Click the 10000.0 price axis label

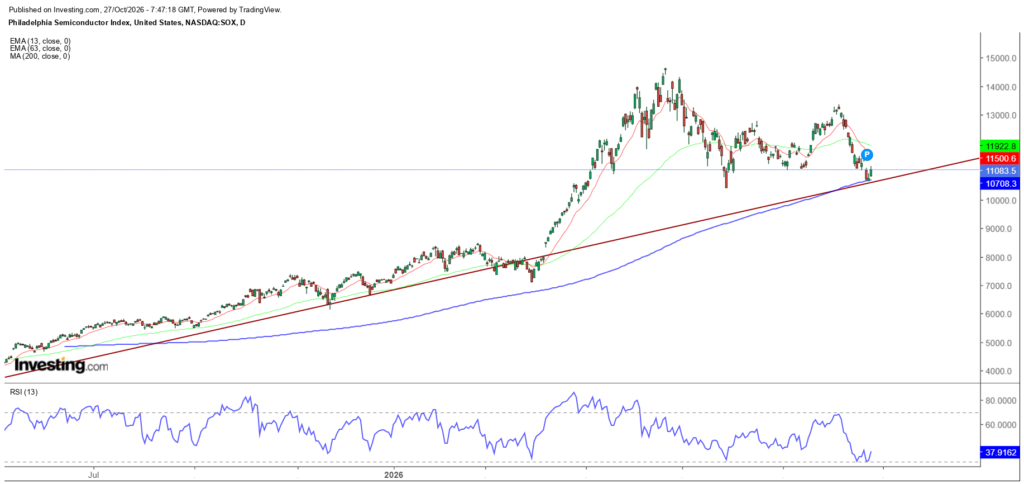(999, 201)
